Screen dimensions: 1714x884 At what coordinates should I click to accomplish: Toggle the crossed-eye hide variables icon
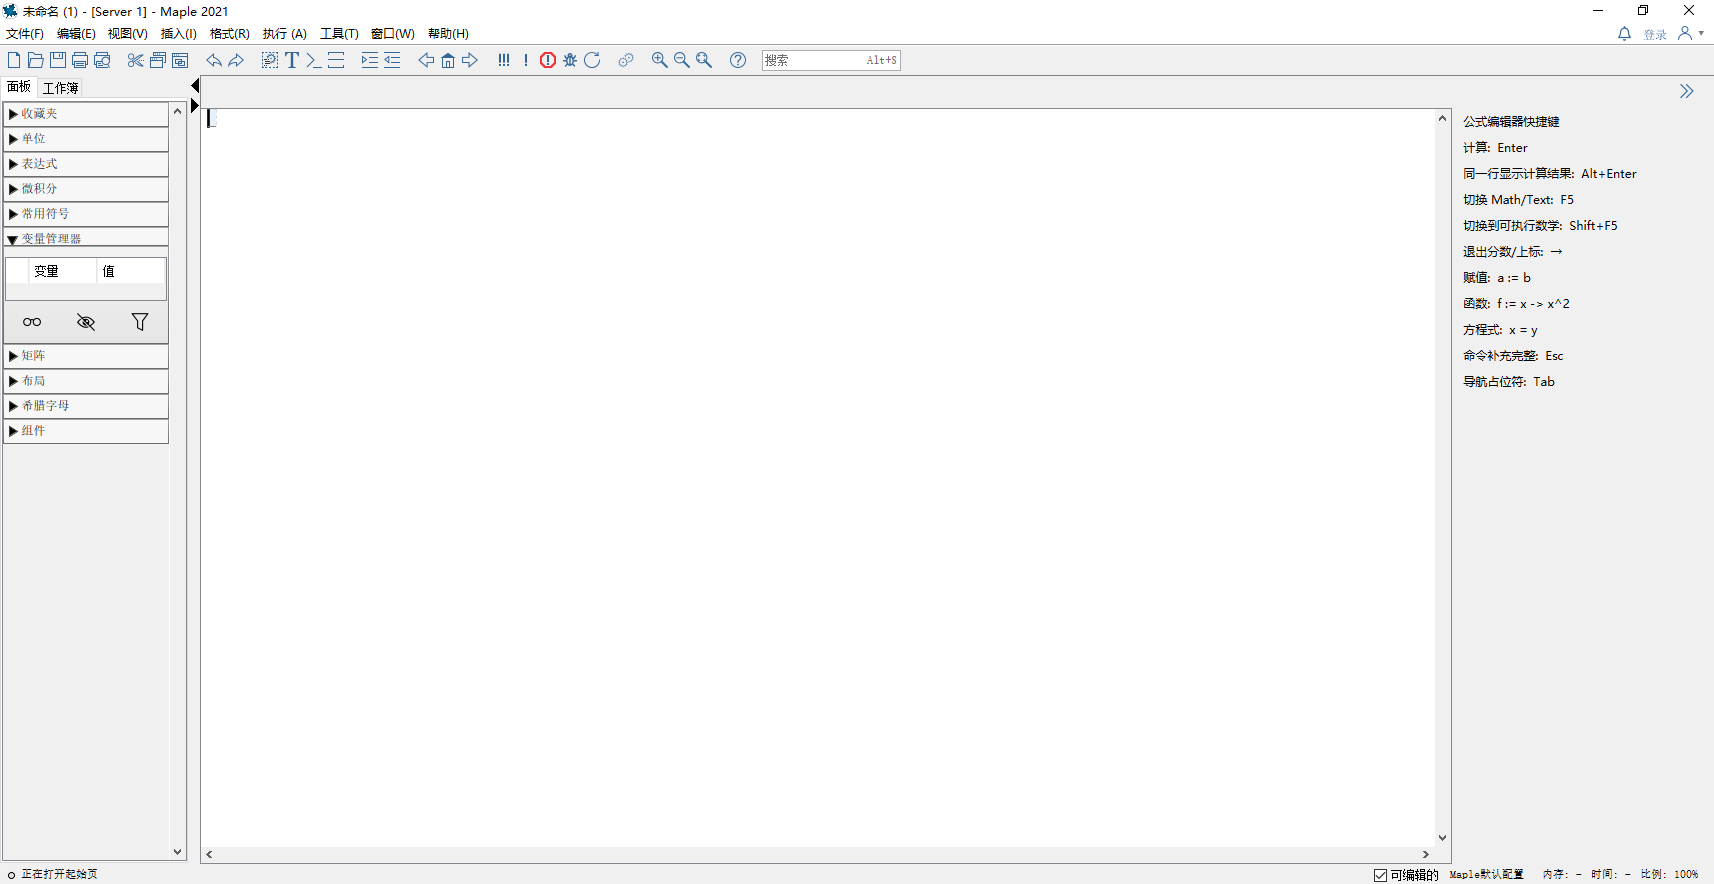[86, 322]
